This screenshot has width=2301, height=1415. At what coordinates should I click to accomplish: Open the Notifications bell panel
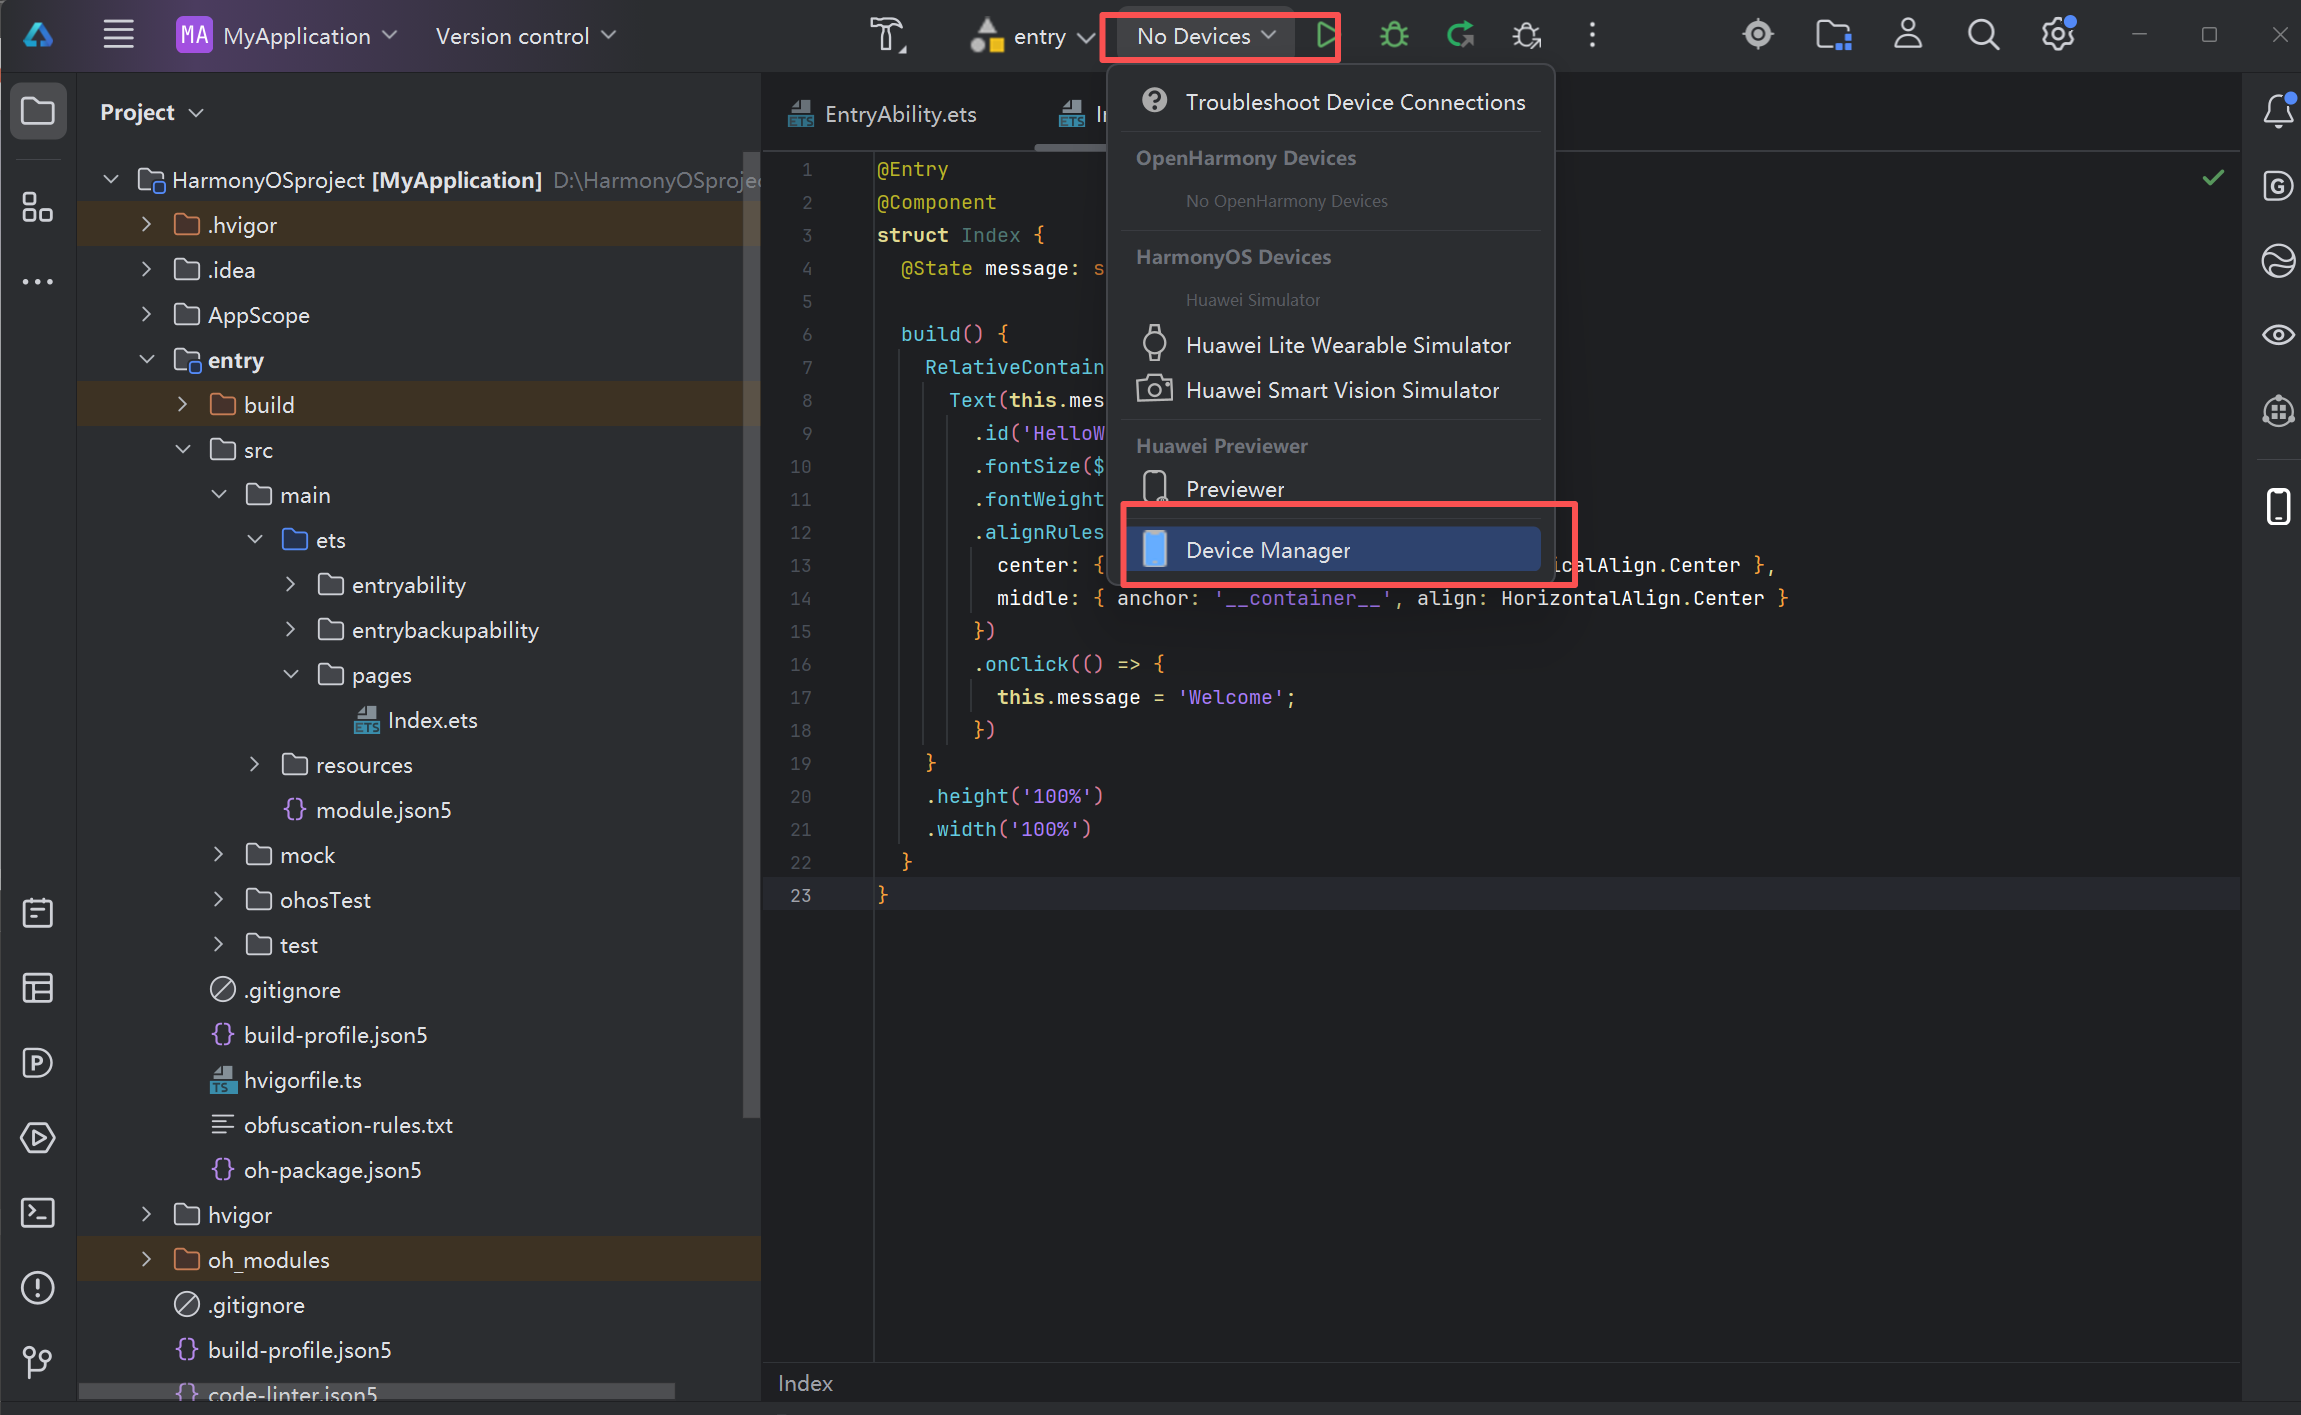2278,110
